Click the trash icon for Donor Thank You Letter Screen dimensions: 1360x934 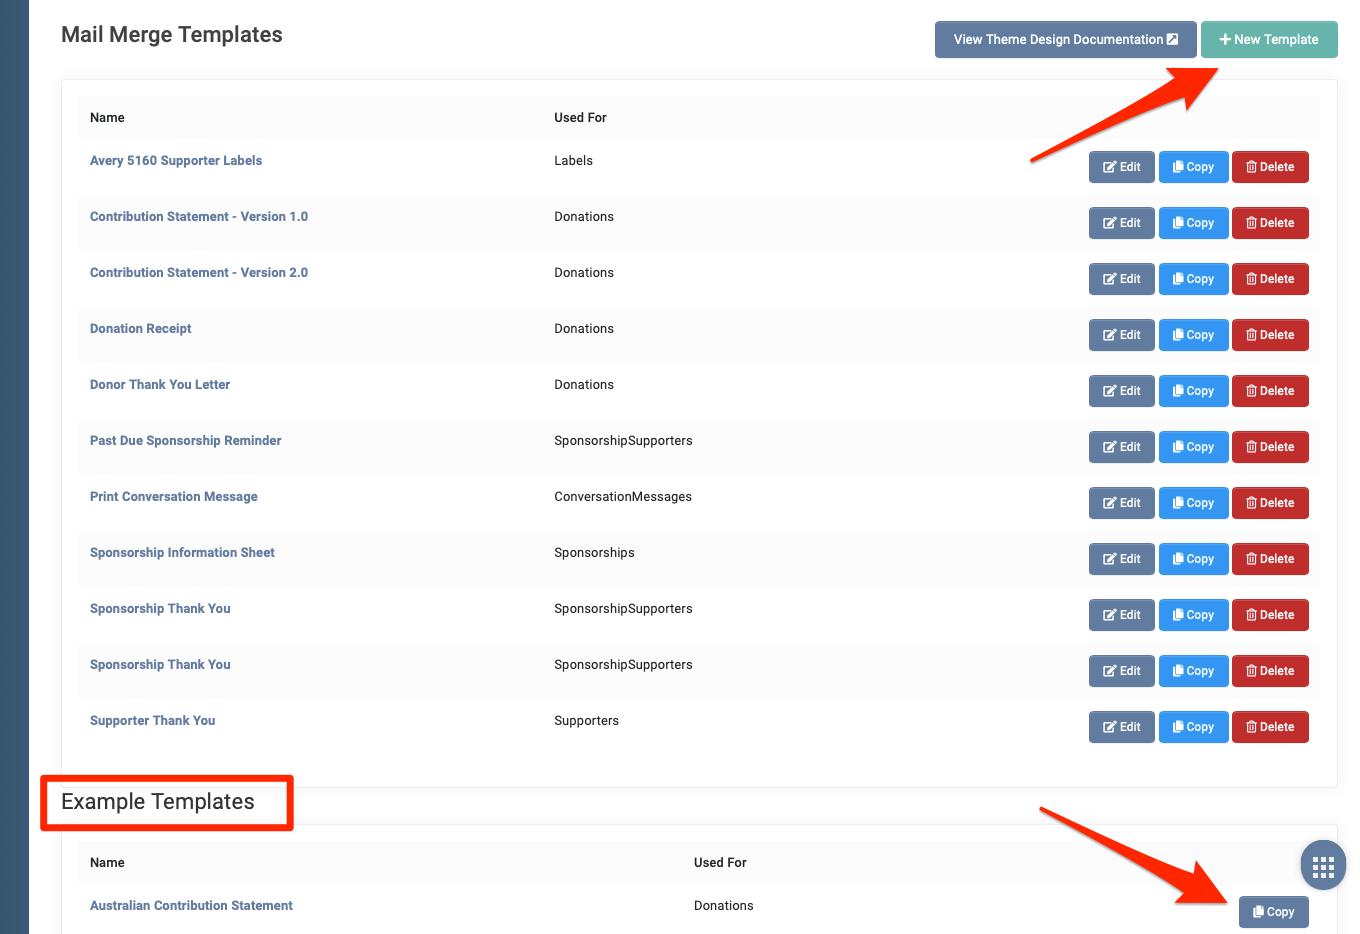(1251, 391)
